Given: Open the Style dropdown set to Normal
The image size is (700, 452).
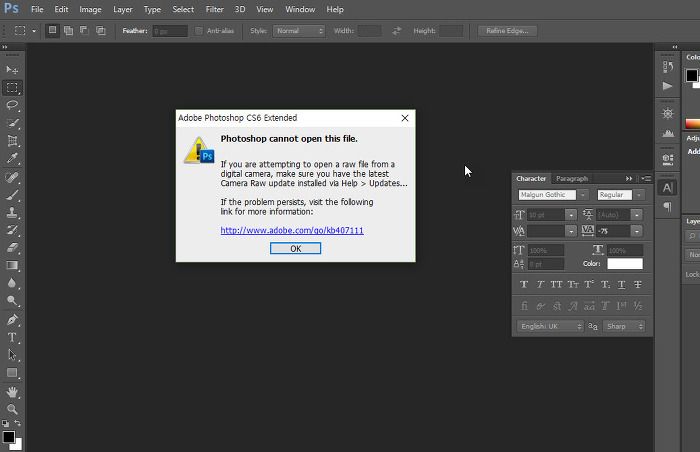Looking at the screenshot, I should tap(299, 31).
